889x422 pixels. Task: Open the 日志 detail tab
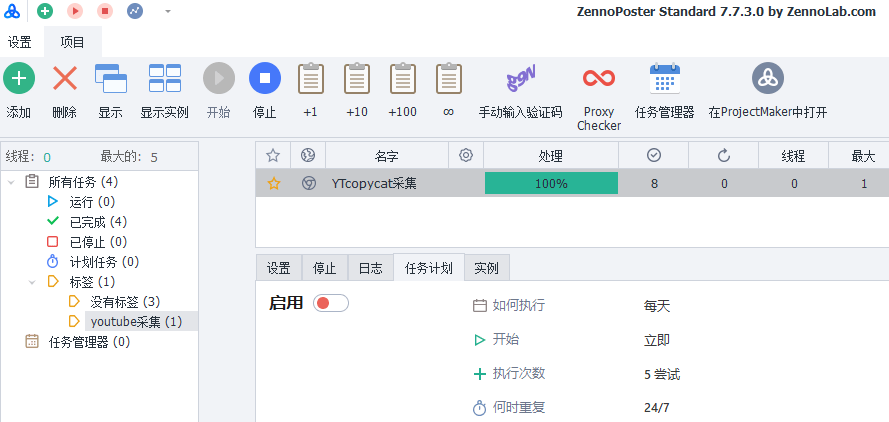[370, 268]
